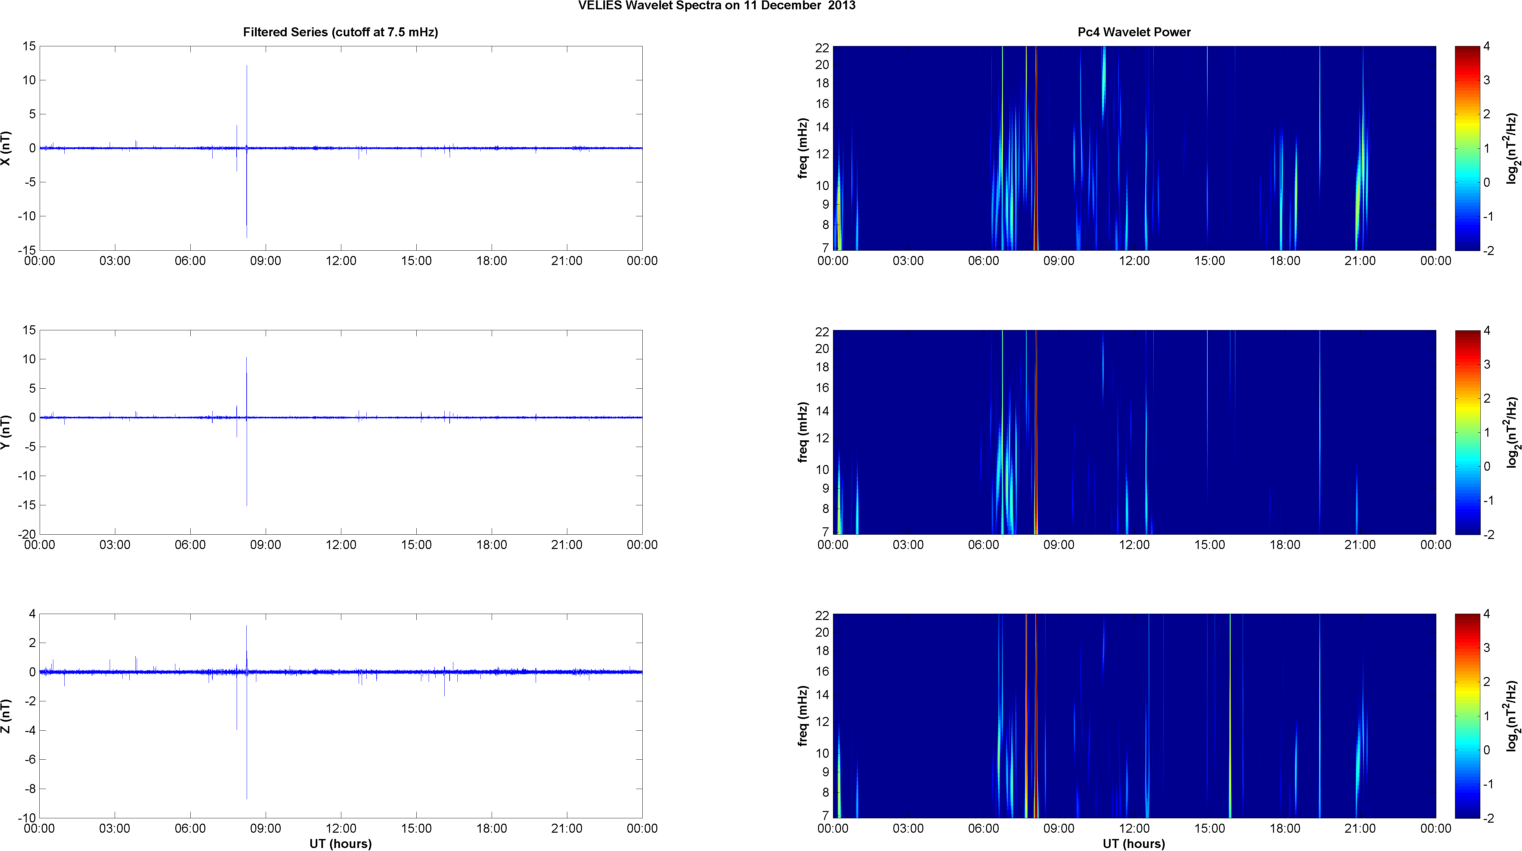Click UT (hours) label under Z series plot
The width and height of the screenshot is (1522, 851).
tap(340, 844)
